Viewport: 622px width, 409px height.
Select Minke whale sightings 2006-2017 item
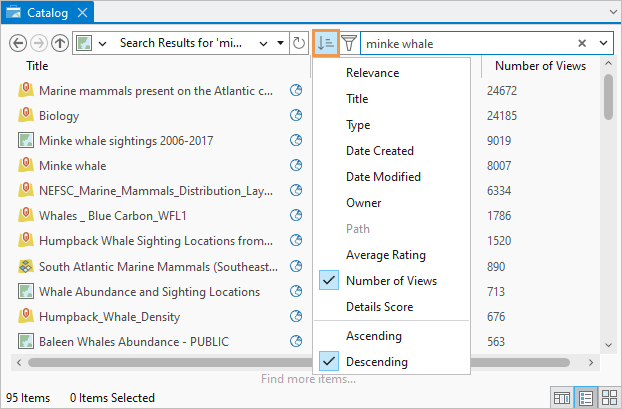(125, 141)
